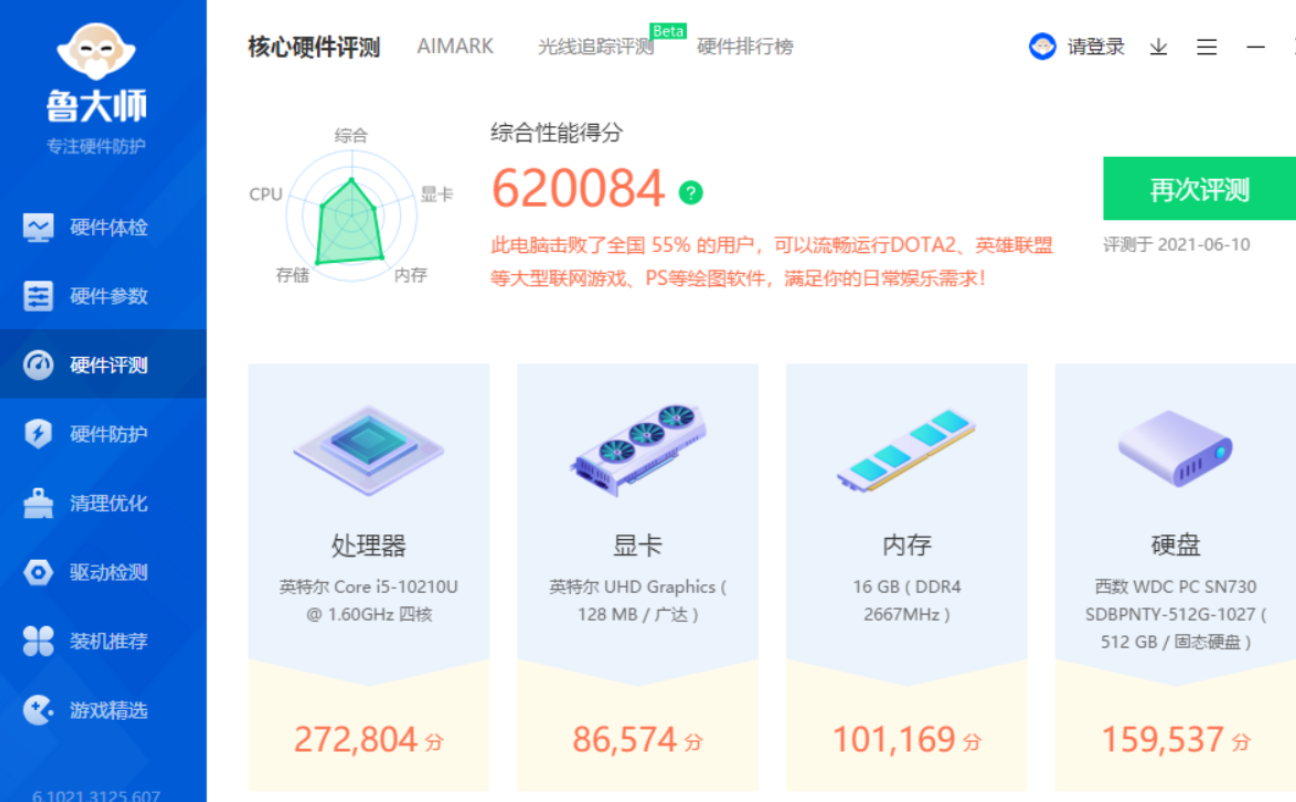Image resolution: width=1296 pixels, height=802 pixels.
Task: Click 16 GB DDR4 memory description
Action: tap(907, 600)
